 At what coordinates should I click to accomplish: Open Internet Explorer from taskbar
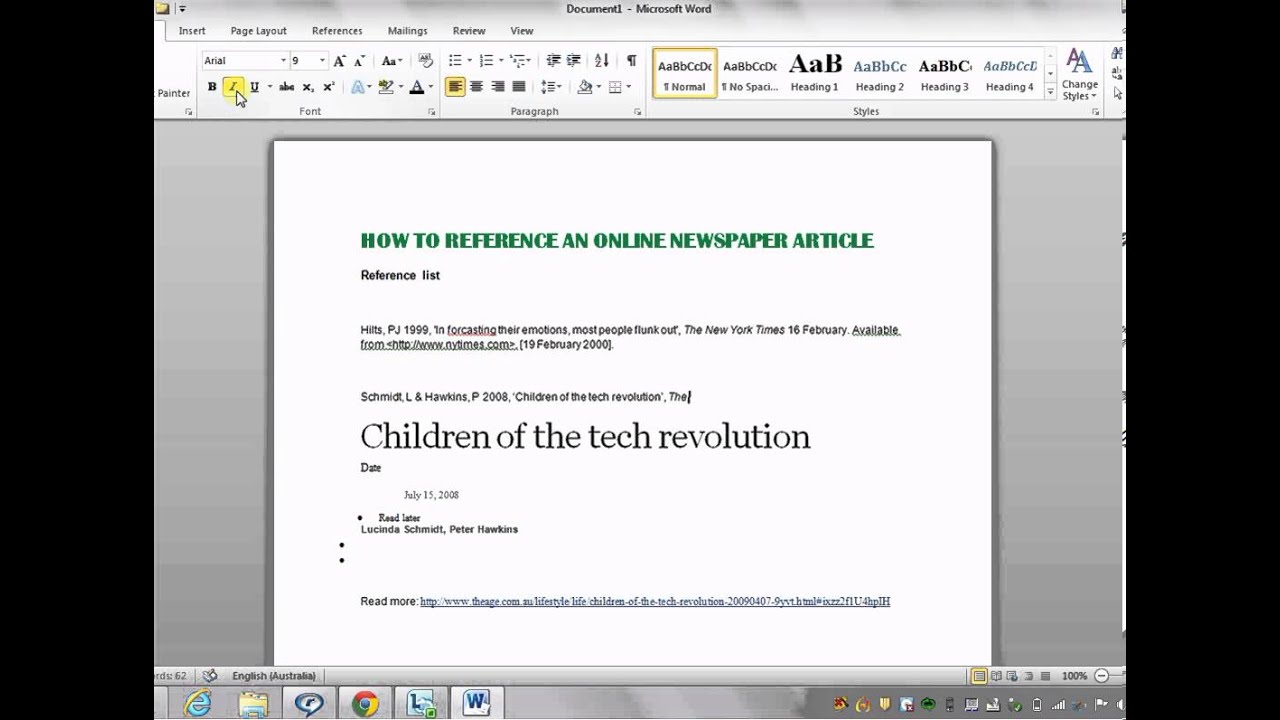coord(198,703)
